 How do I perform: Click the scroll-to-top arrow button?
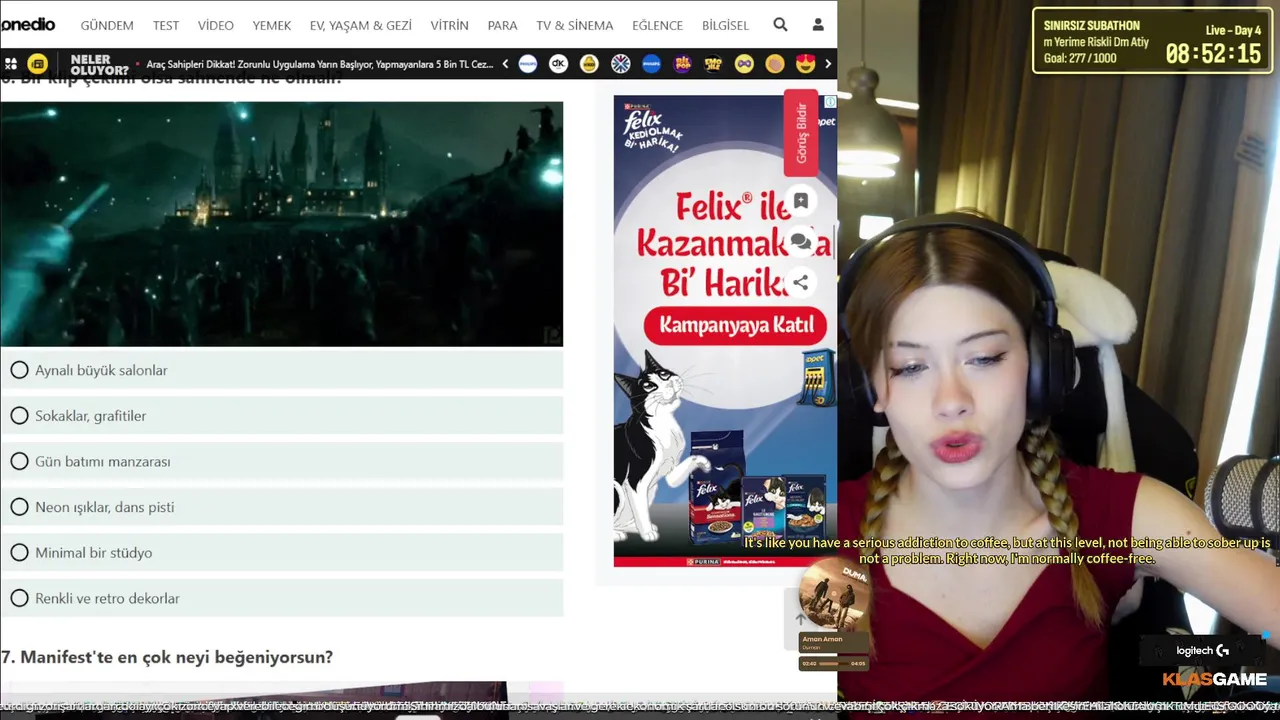800,618
